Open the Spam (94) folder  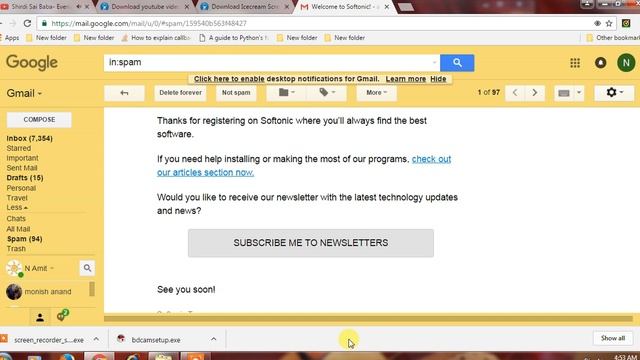click(24, 239)
